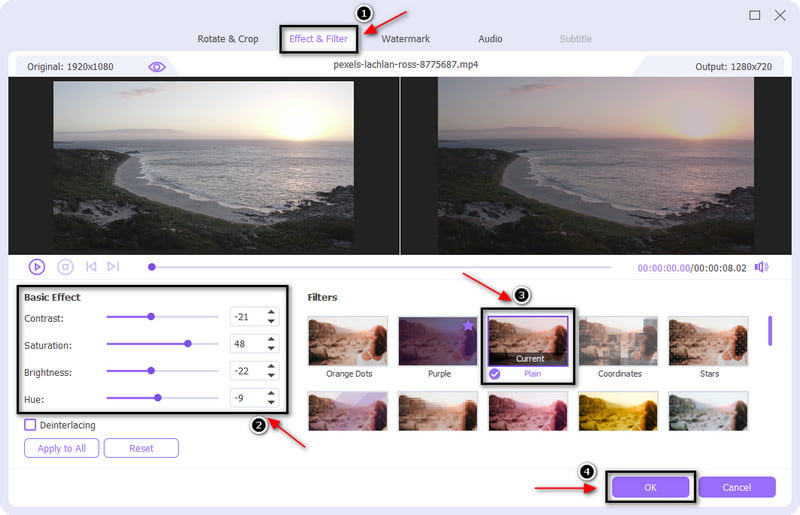Image resolution: width=800 pixels, height=515 pixels.
Task: Confirm with the OK button
Action: (x=650, y=487)
